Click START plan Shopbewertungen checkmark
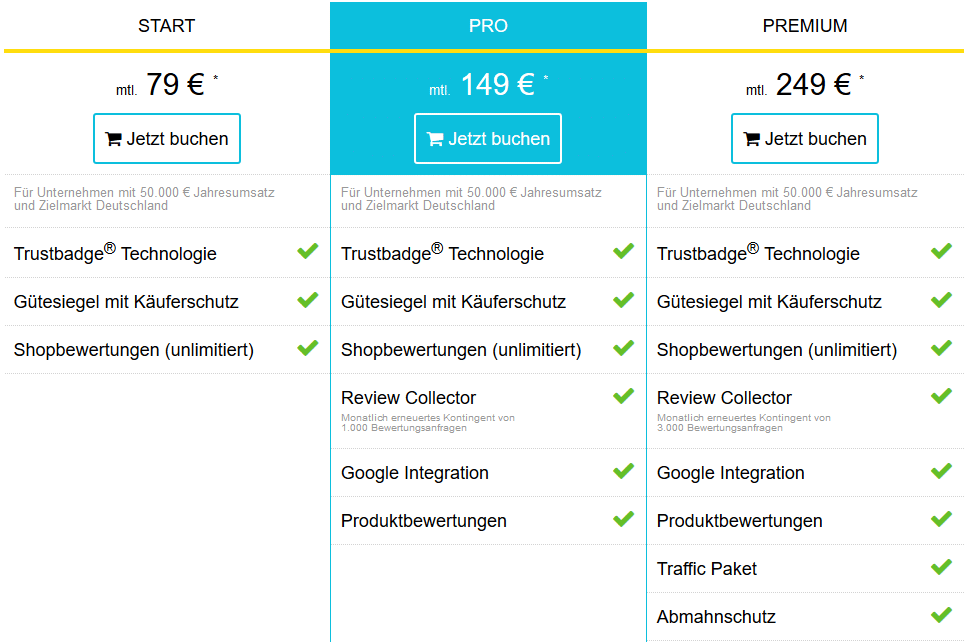 [308, 347]
